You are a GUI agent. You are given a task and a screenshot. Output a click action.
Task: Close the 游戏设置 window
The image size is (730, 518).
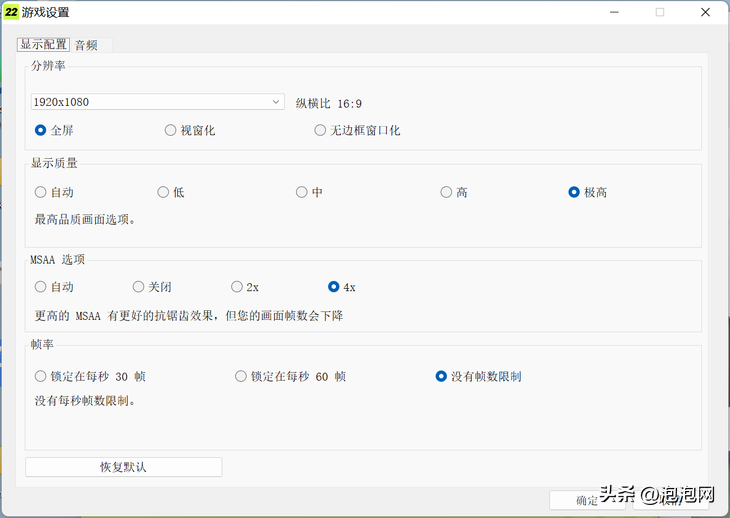(x=705, y=12)
